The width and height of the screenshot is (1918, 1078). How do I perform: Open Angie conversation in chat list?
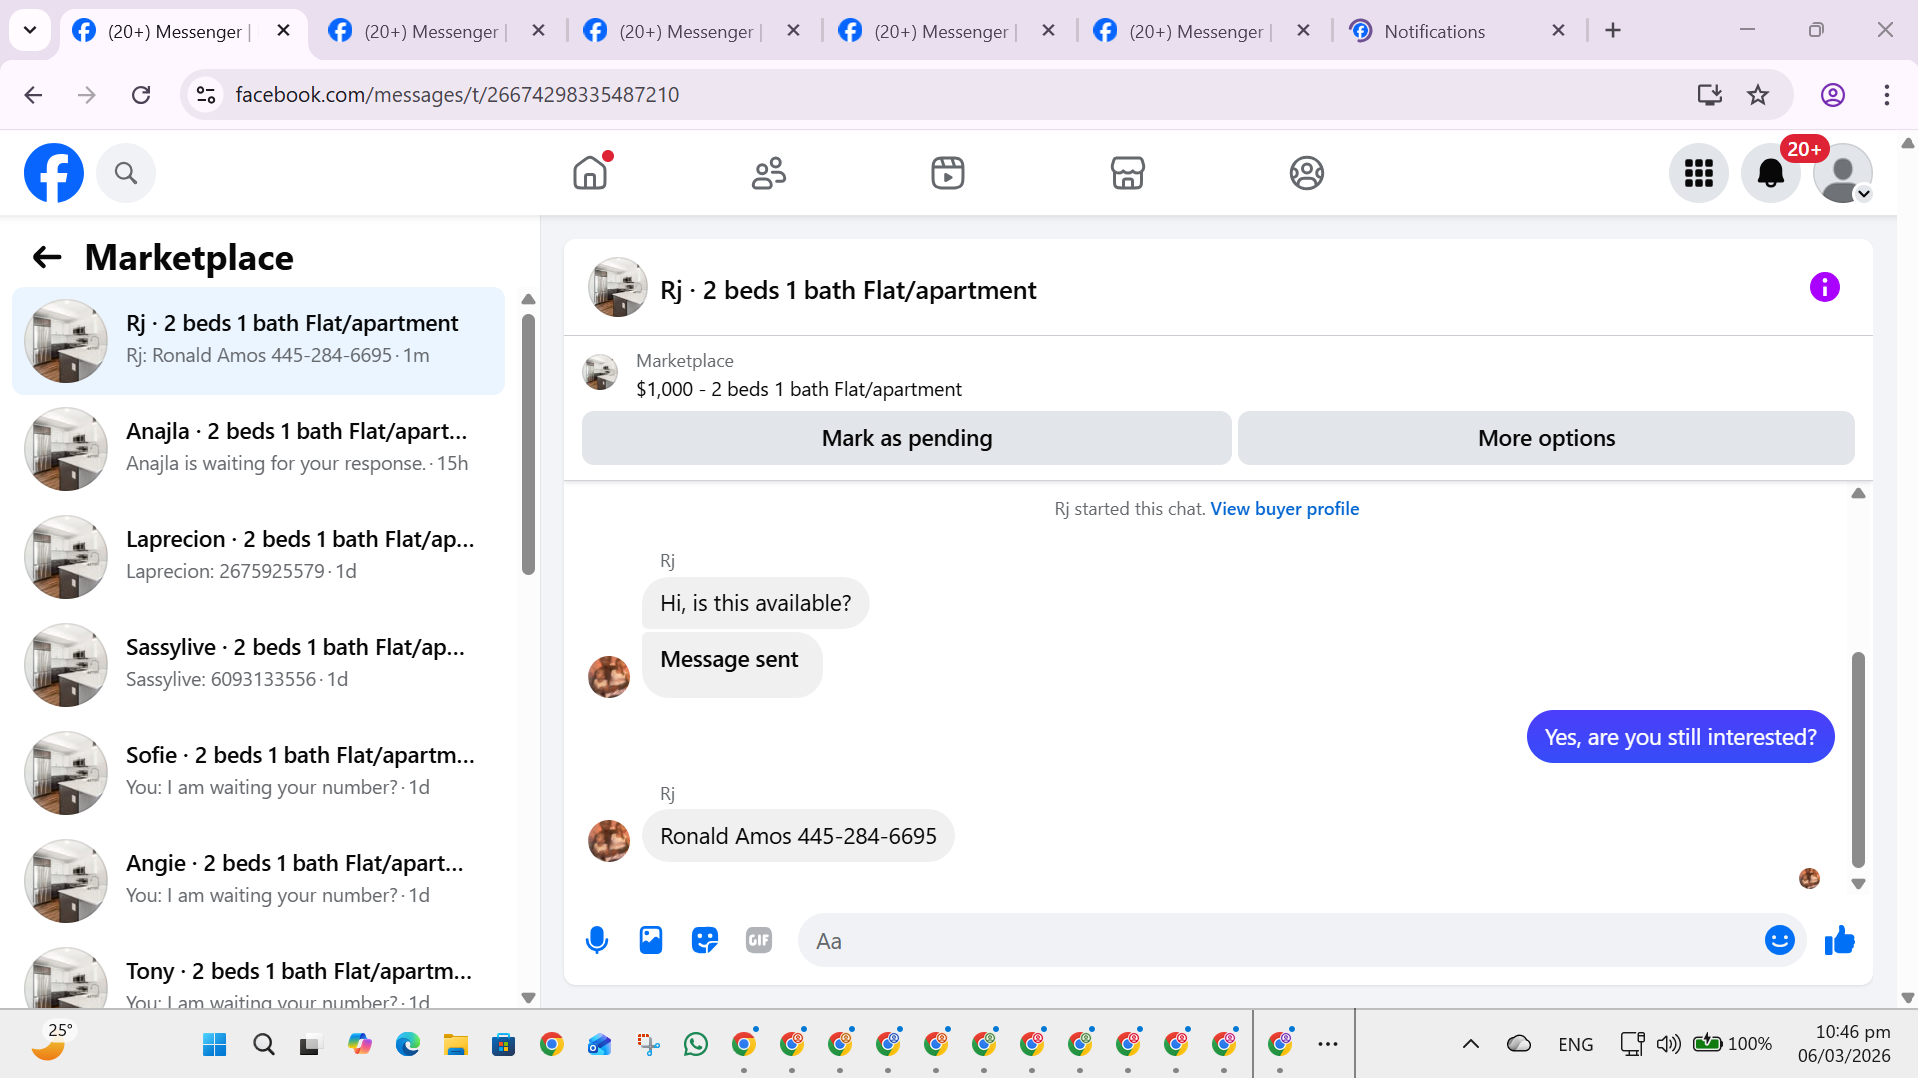[x=258, y=881]
